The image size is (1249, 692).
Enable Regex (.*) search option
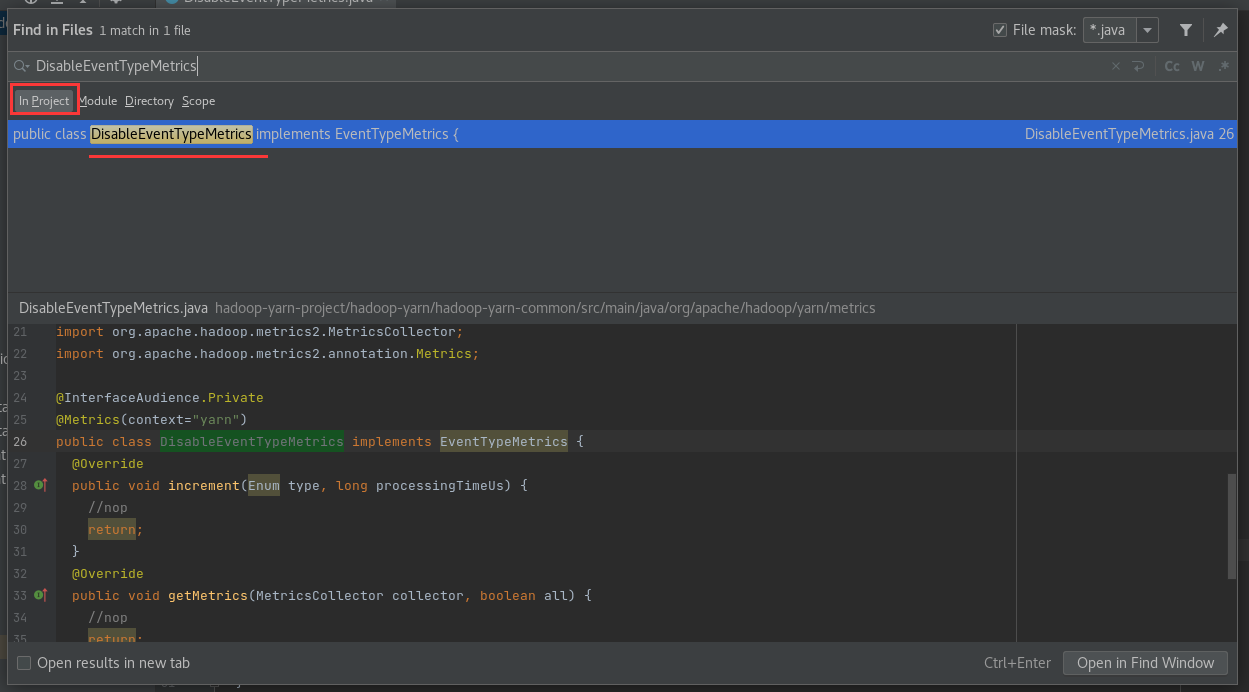pos(1224,67)
